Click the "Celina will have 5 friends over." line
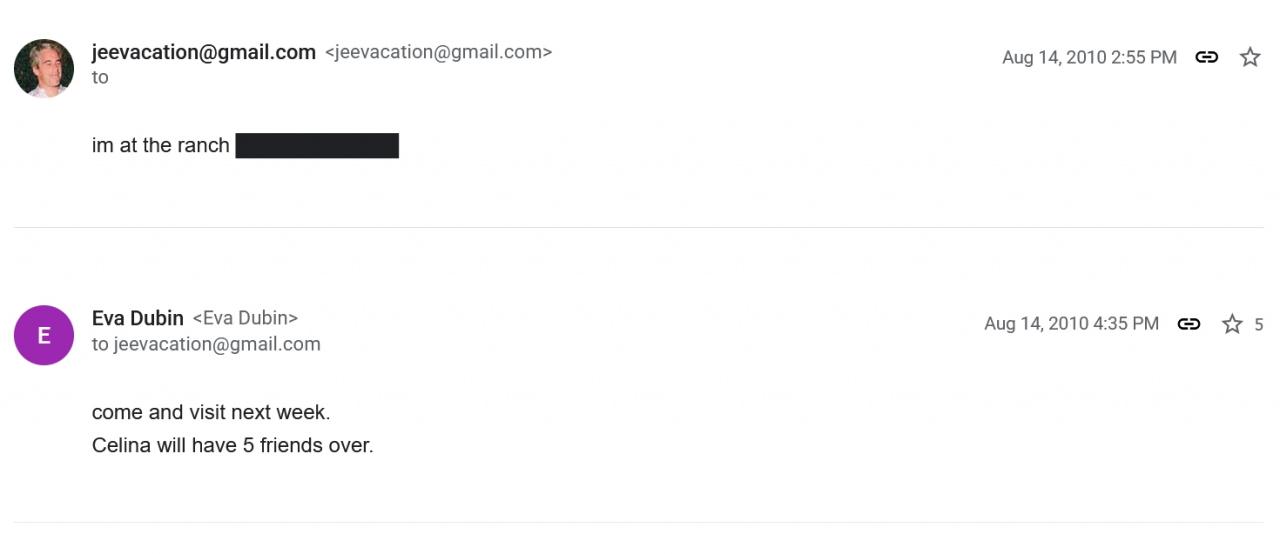Image resolution: width=1280 pixels, height=554 pixels. [x=232, y=445]
